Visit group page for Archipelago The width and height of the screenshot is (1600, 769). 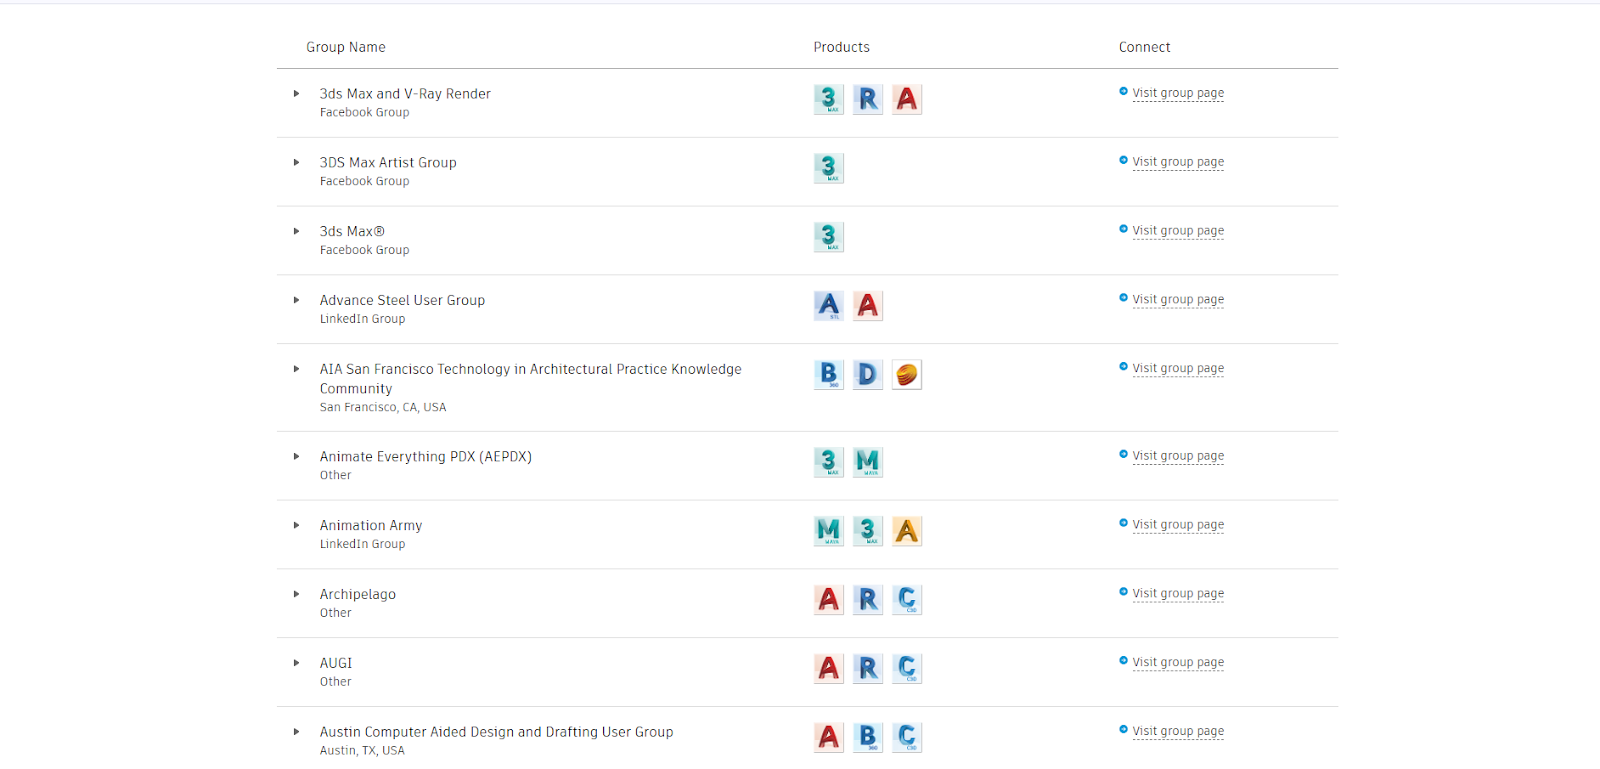click(1178, 594)
